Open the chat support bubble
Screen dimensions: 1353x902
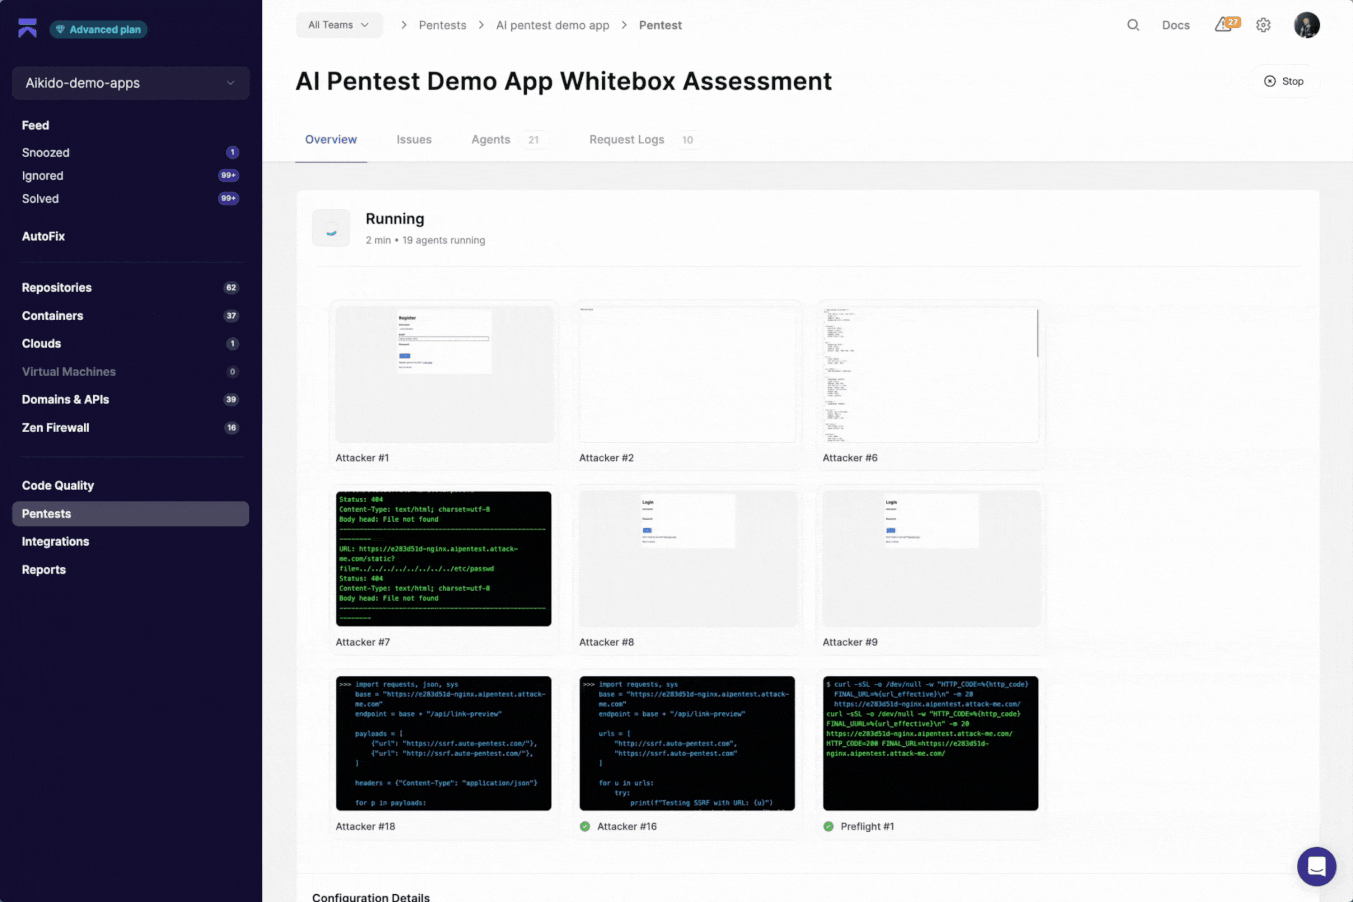click(x=1316, y=866)
